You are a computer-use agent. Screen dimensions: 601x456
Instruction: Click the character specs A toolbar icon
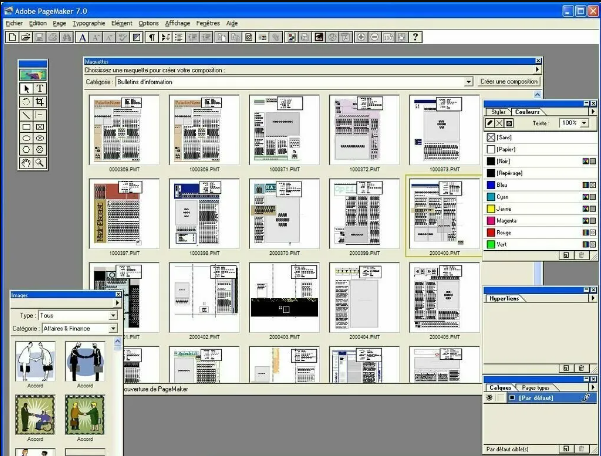82,37
